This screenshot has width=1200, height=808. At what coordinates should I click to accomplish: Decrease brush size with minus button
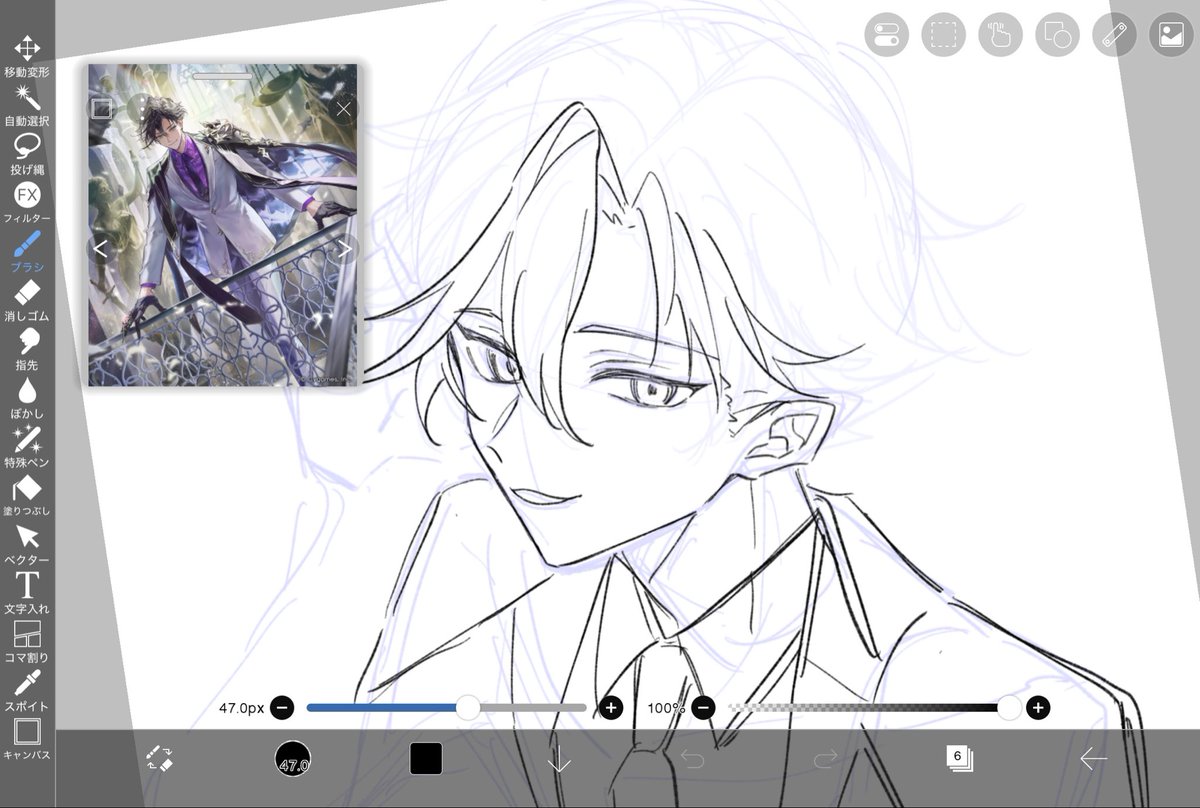coord(282,708)
